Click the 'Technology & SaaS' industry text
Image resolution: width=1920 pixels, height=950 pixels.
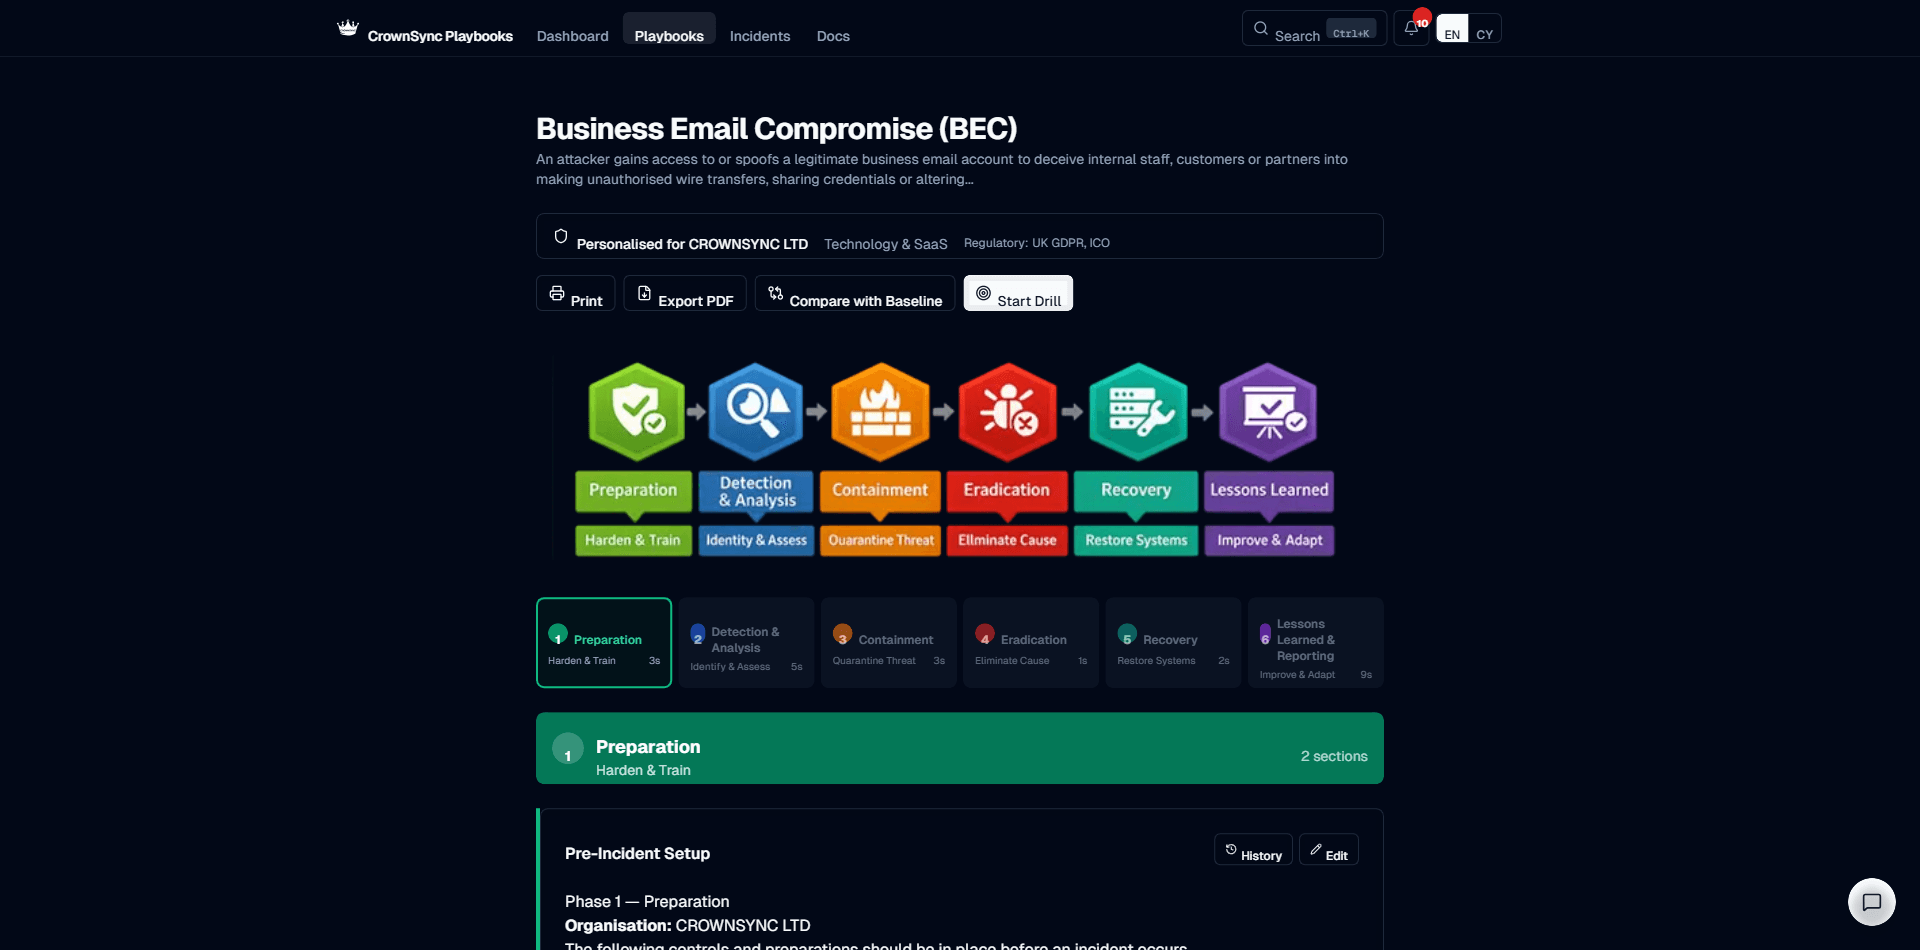click(886, 244)
